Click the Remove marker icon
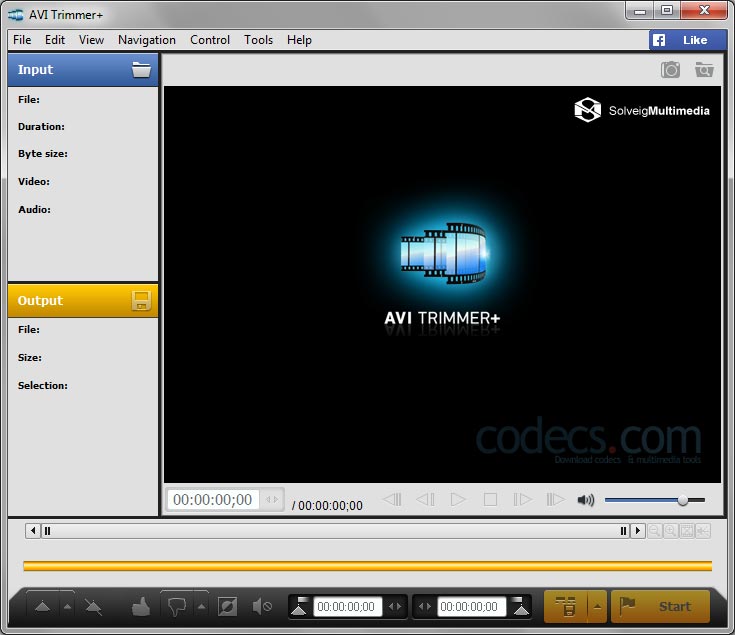The image size is (735, 635). (93, 607)
